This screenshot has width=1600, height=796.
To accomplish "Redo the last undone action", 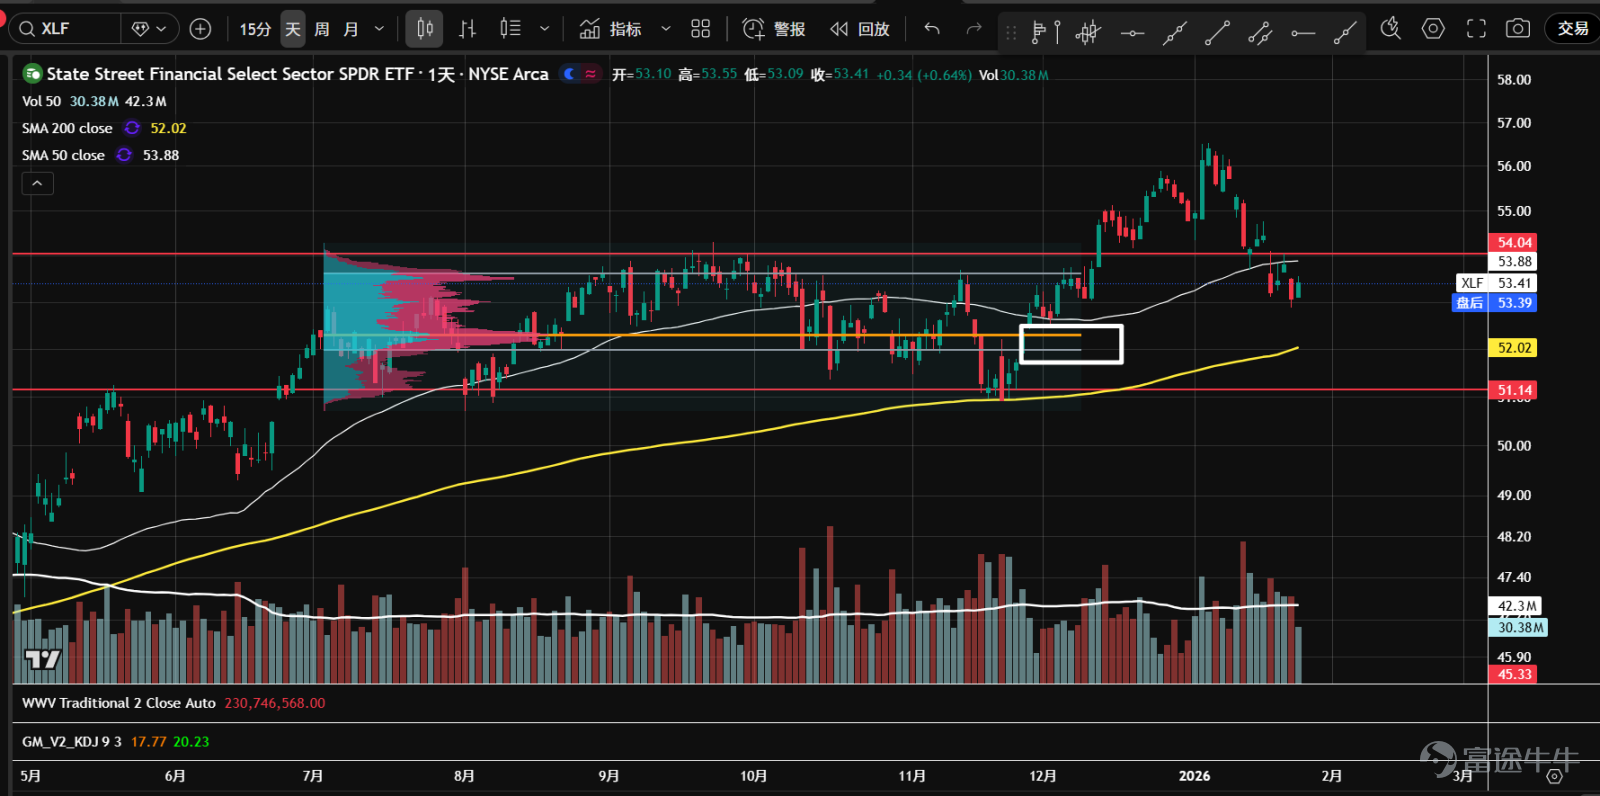I will (x=973, y=29).
